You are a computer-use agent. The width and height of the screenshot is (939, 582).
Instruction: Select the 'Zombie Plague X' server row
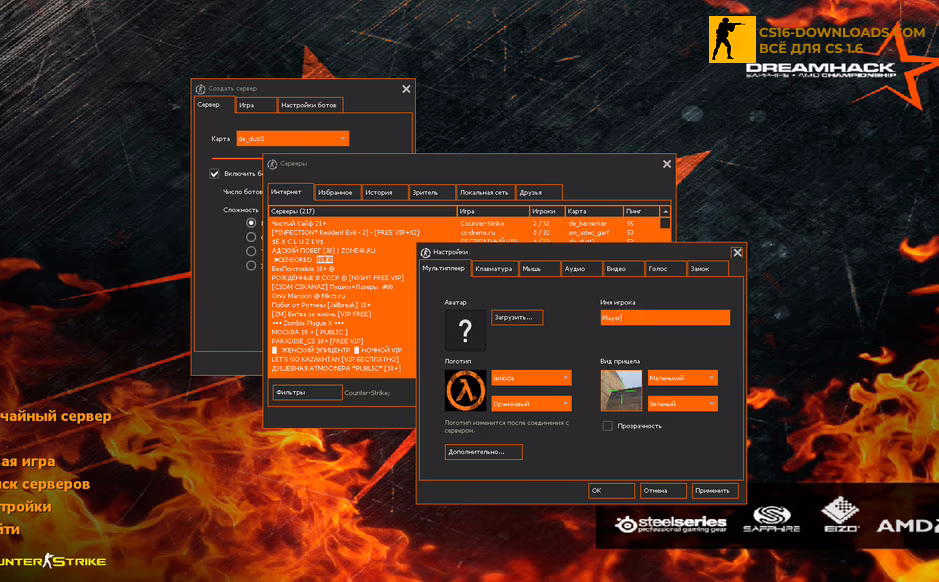343,323
